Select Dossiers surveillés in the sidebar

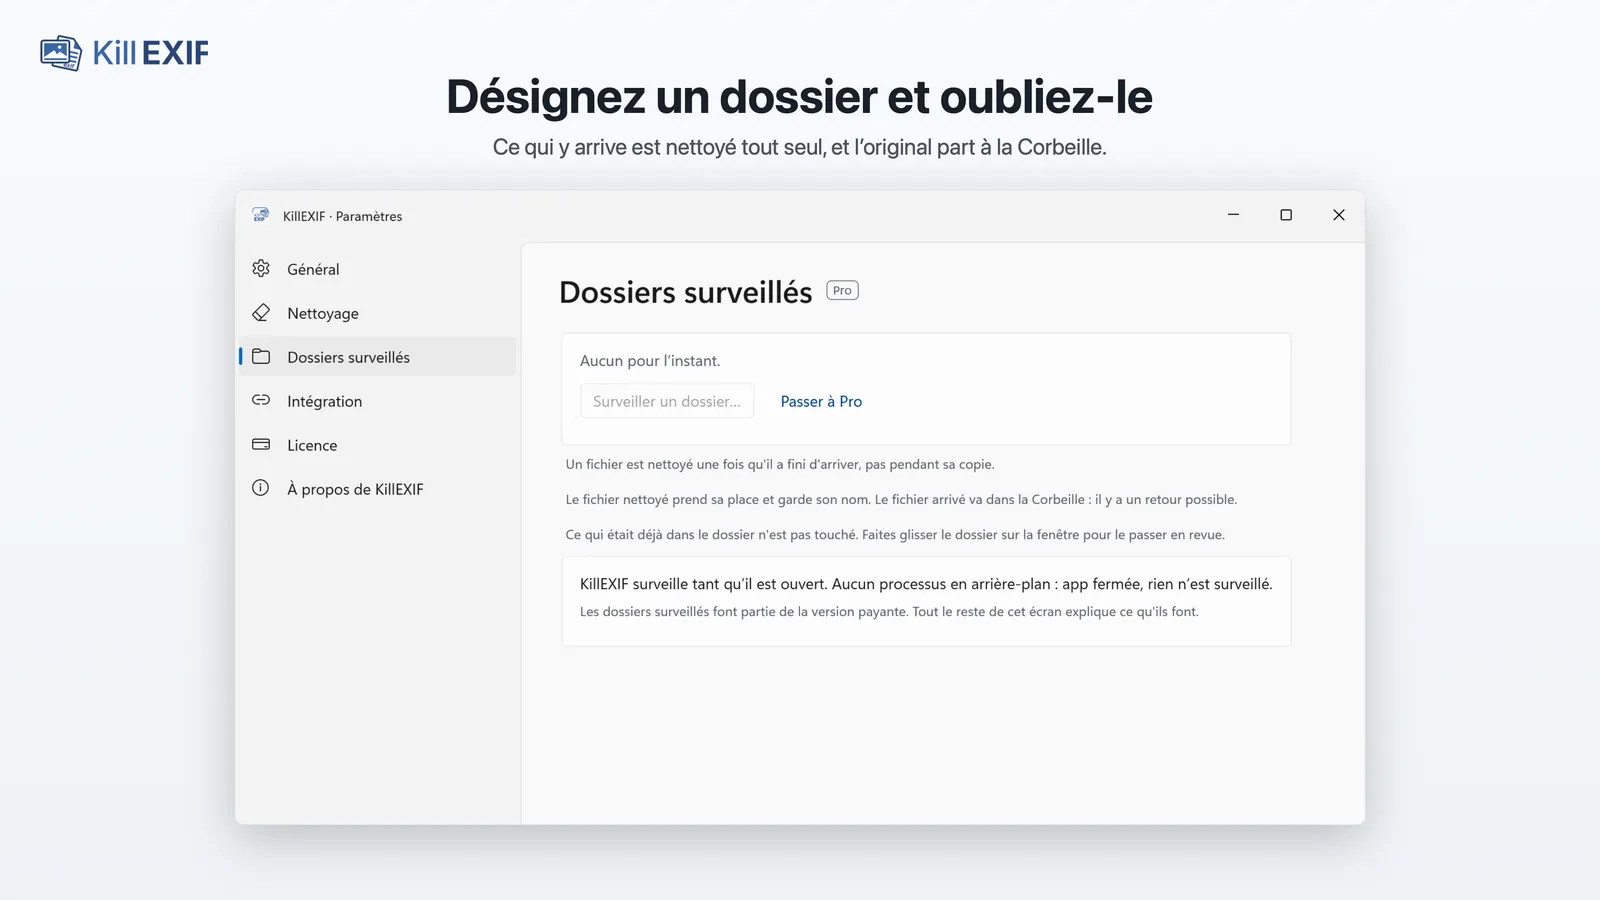(x=378, y=357)
